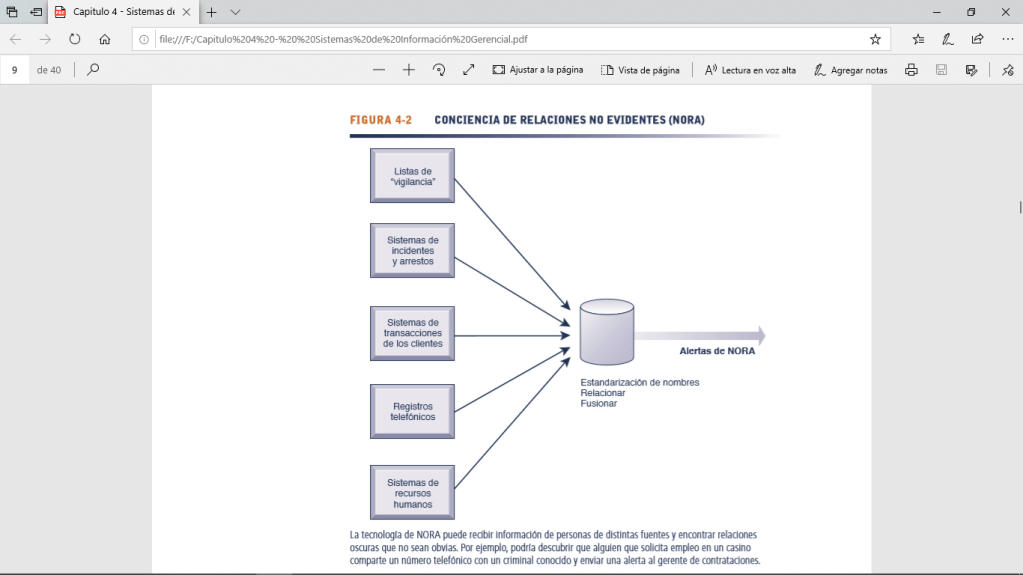Zoom out with the minus icon
Image resolution: width=1023 pixels, height=575 pixels.
pos(378,70)
